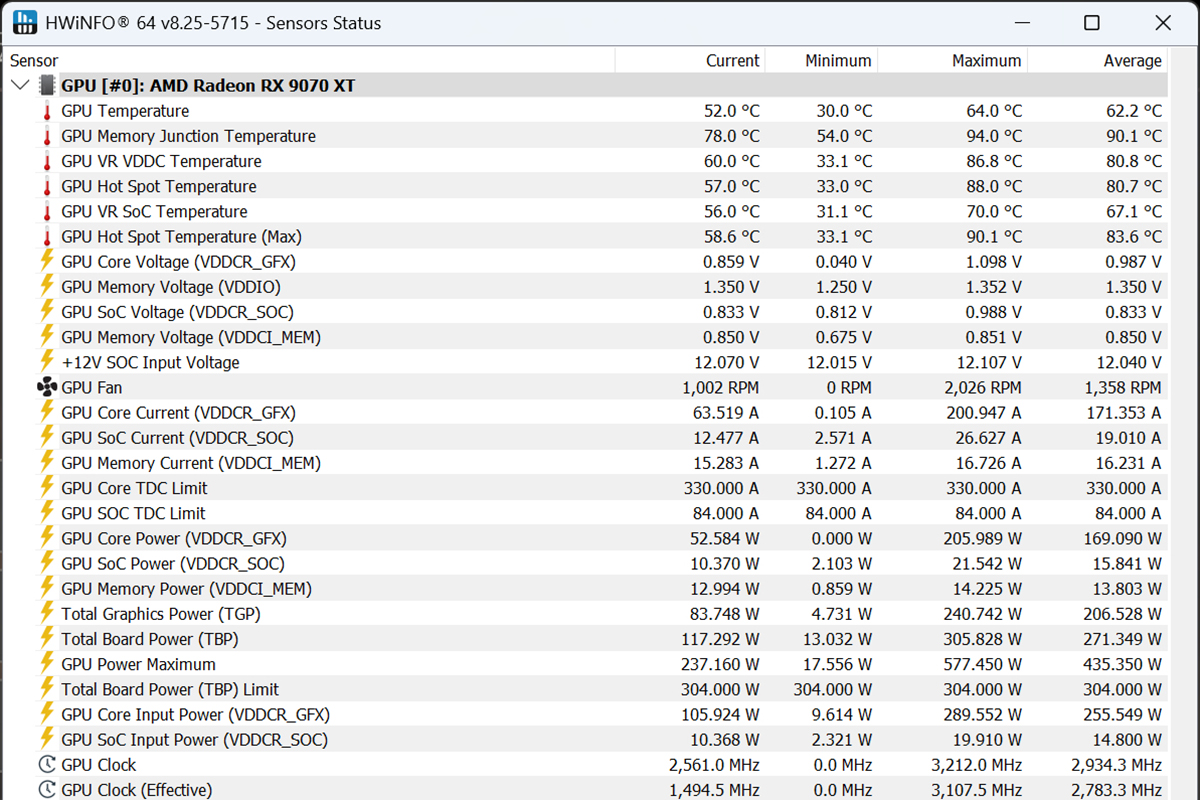Click the thermometer icon for GPU Temperature

pos(46,111)
